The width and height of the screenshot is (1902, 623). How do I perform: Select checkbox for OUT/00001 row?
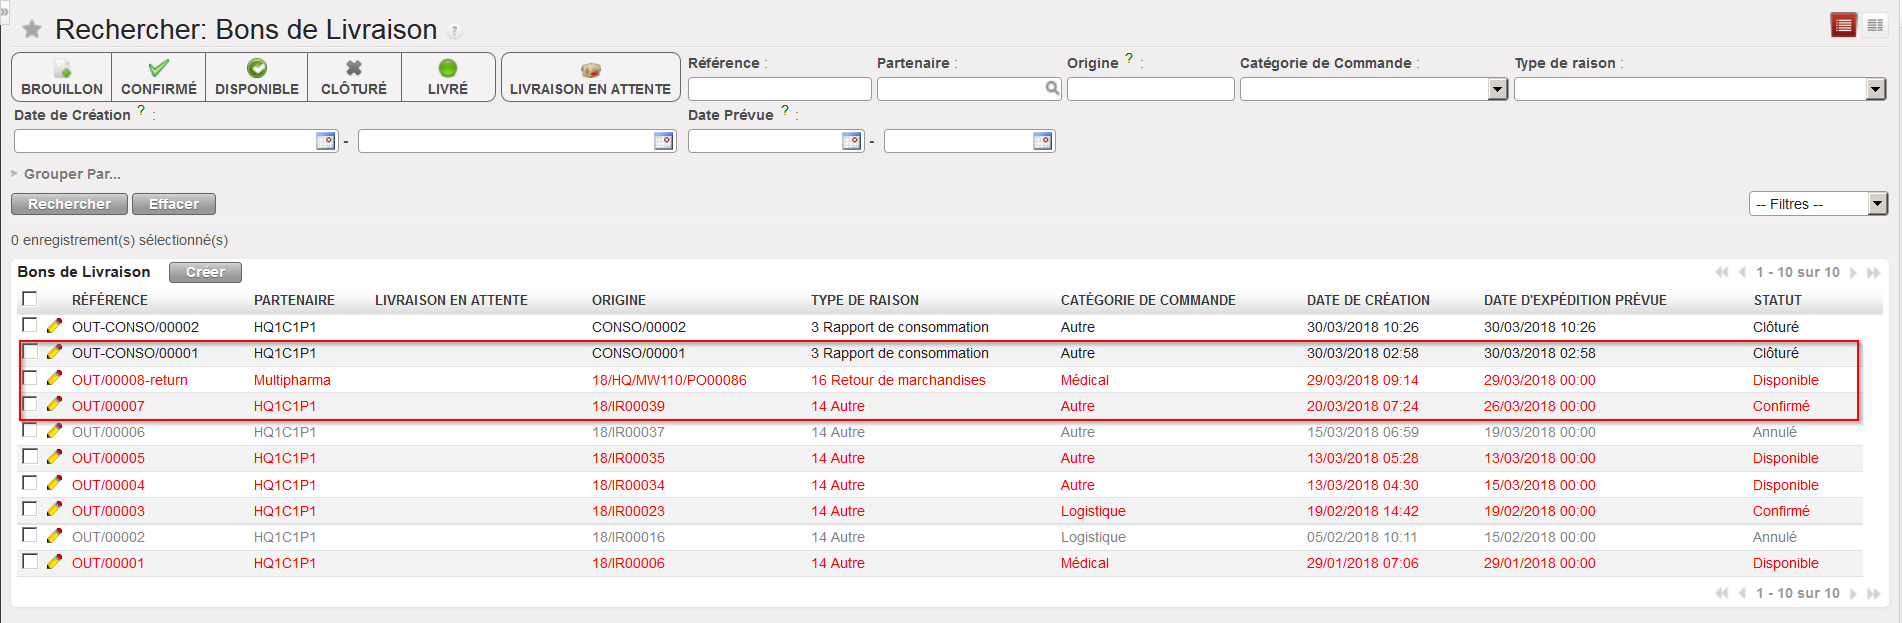click(x=30, y=562)
